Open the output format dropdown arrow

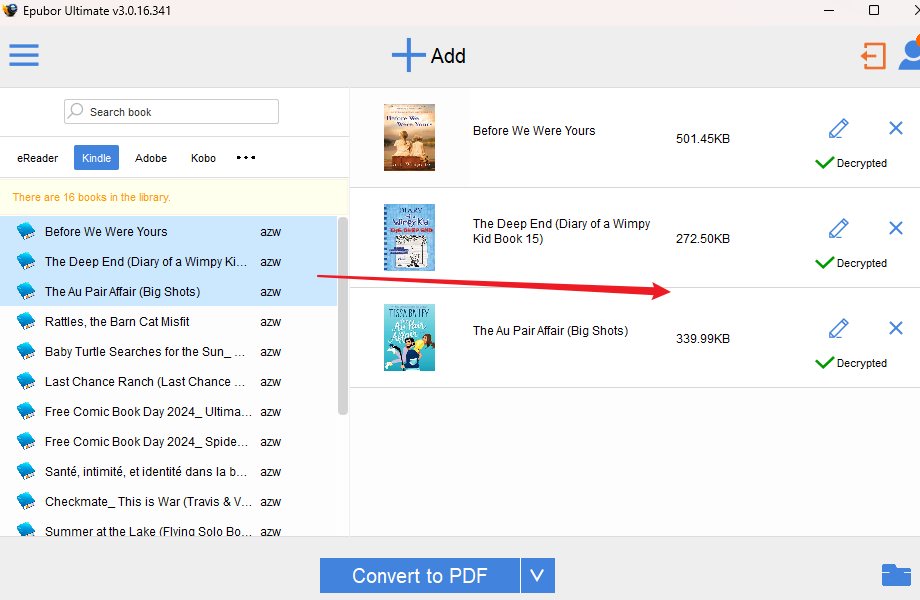click(x=537, y=575)
